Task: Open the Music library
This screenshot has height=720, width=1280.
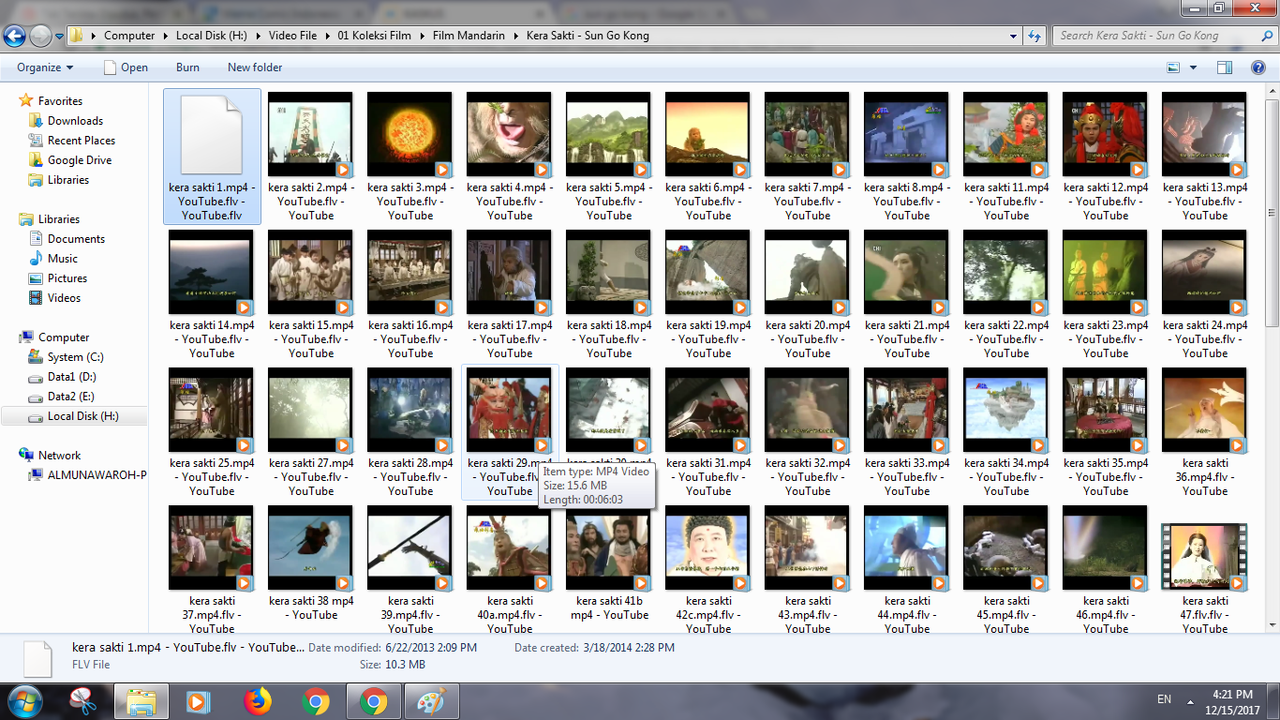Action: [62, 258]
